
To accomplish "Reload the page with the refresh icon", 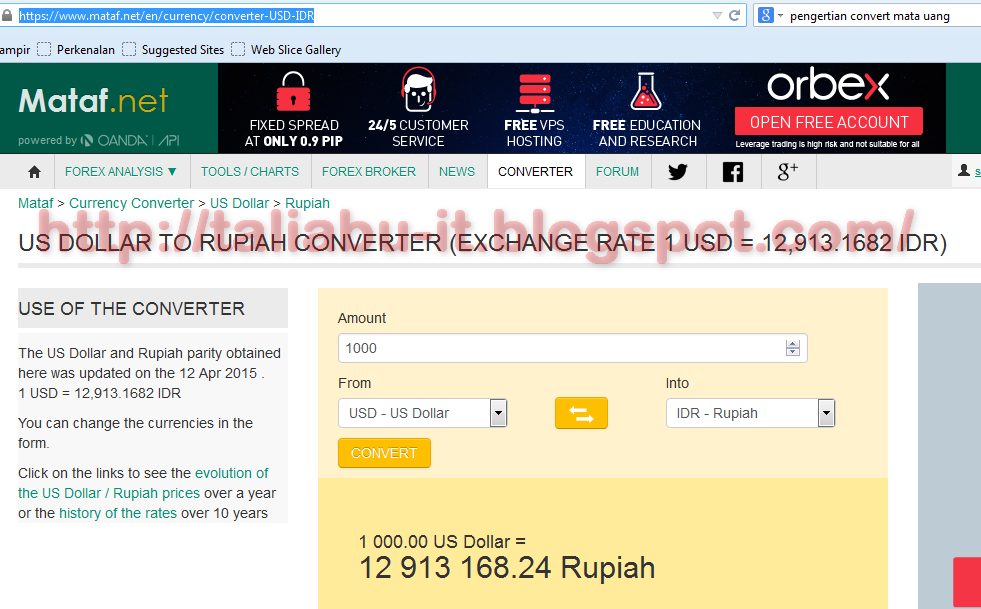I will (x=734, y=15).
